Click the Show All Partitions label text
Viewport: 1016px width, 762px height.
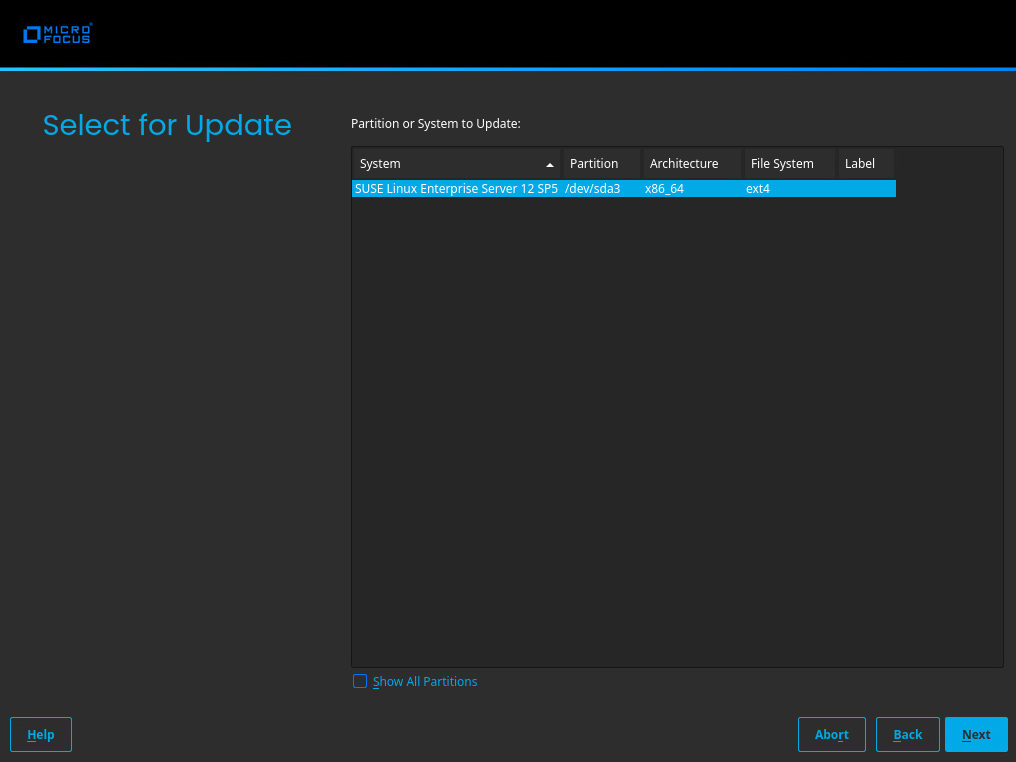pos(425,682)
